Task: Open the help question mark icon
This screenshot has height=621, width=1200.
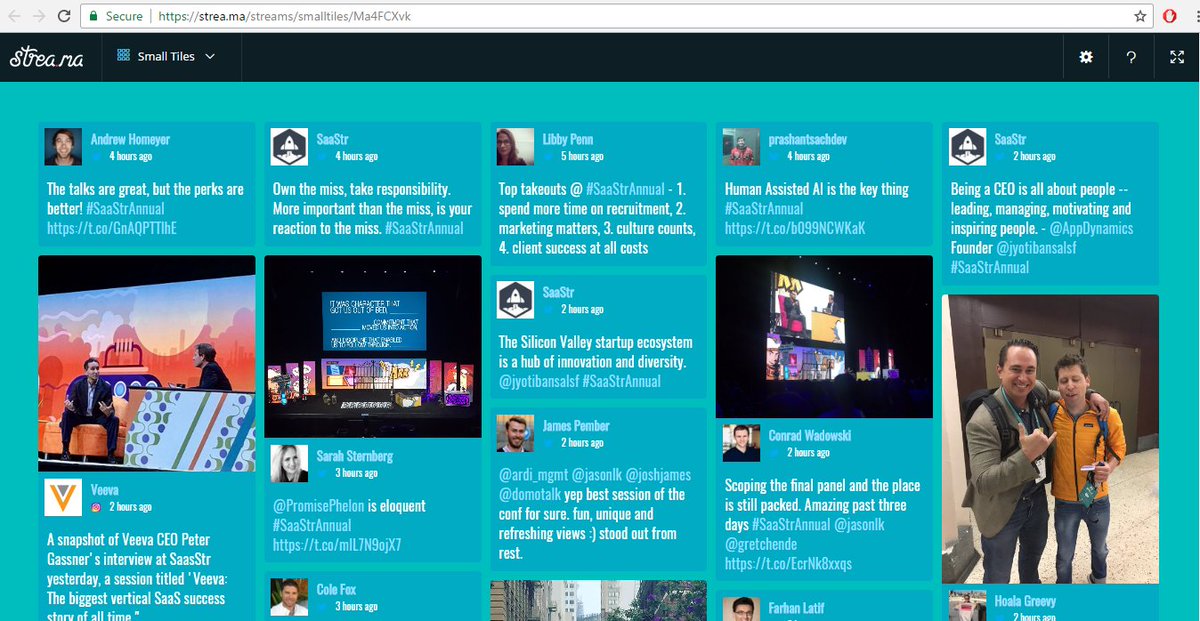Action: pos(1131,57)
